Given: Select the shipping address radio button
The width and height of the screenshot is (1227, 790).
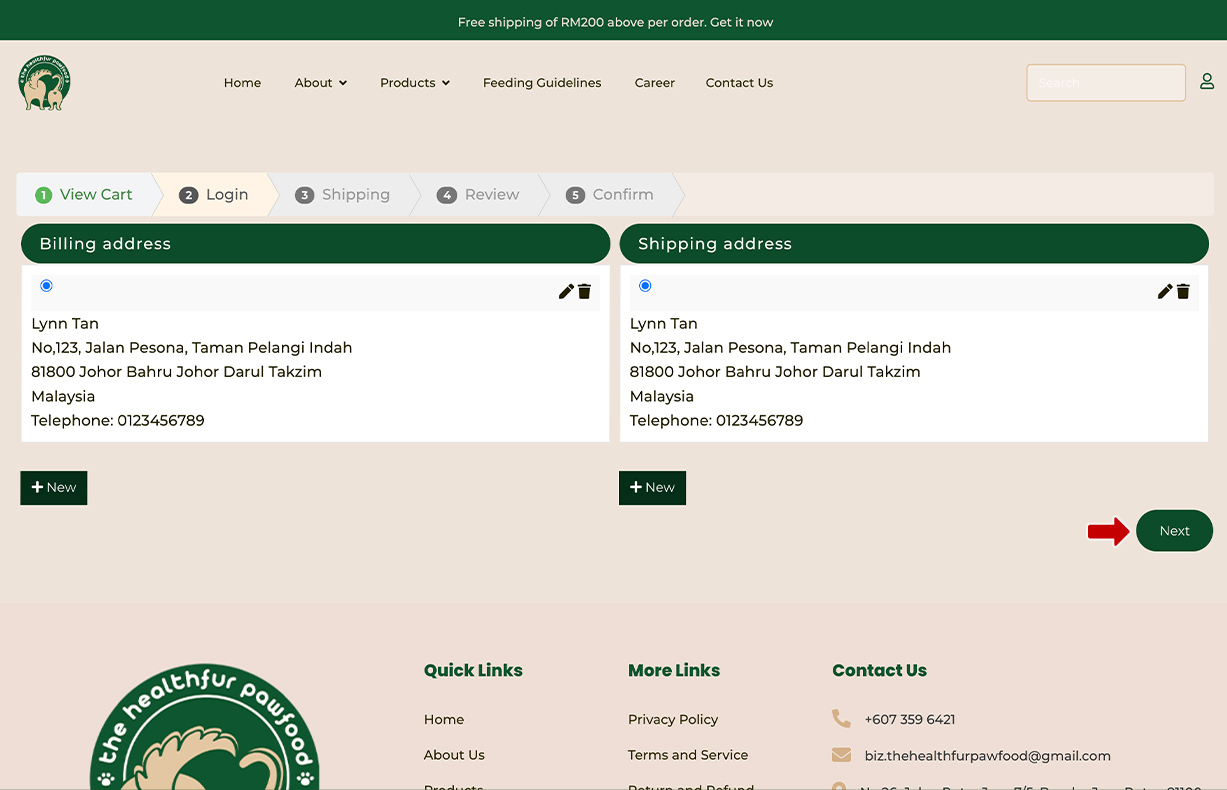Looking at the screenshot, I should pyautogui.click(x=645, y=286).
